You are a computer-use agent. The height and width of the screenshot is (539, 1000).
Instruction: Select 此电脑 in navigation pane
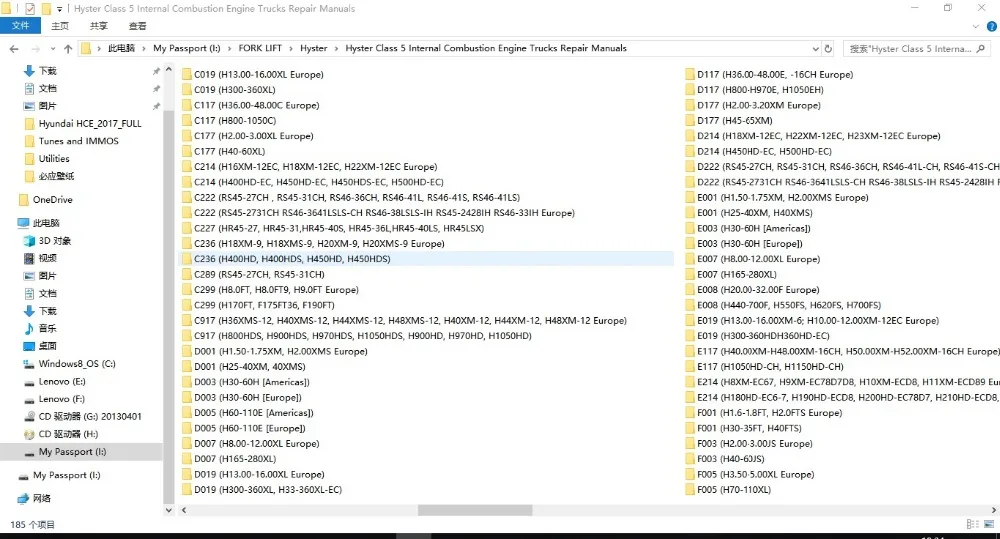pos(46,223)
